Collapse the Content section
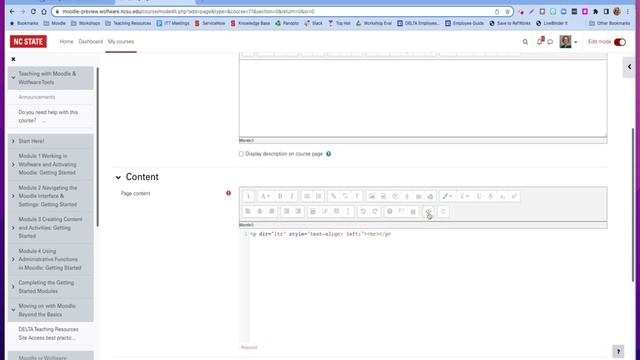640x360 pixels. [118, 177]
